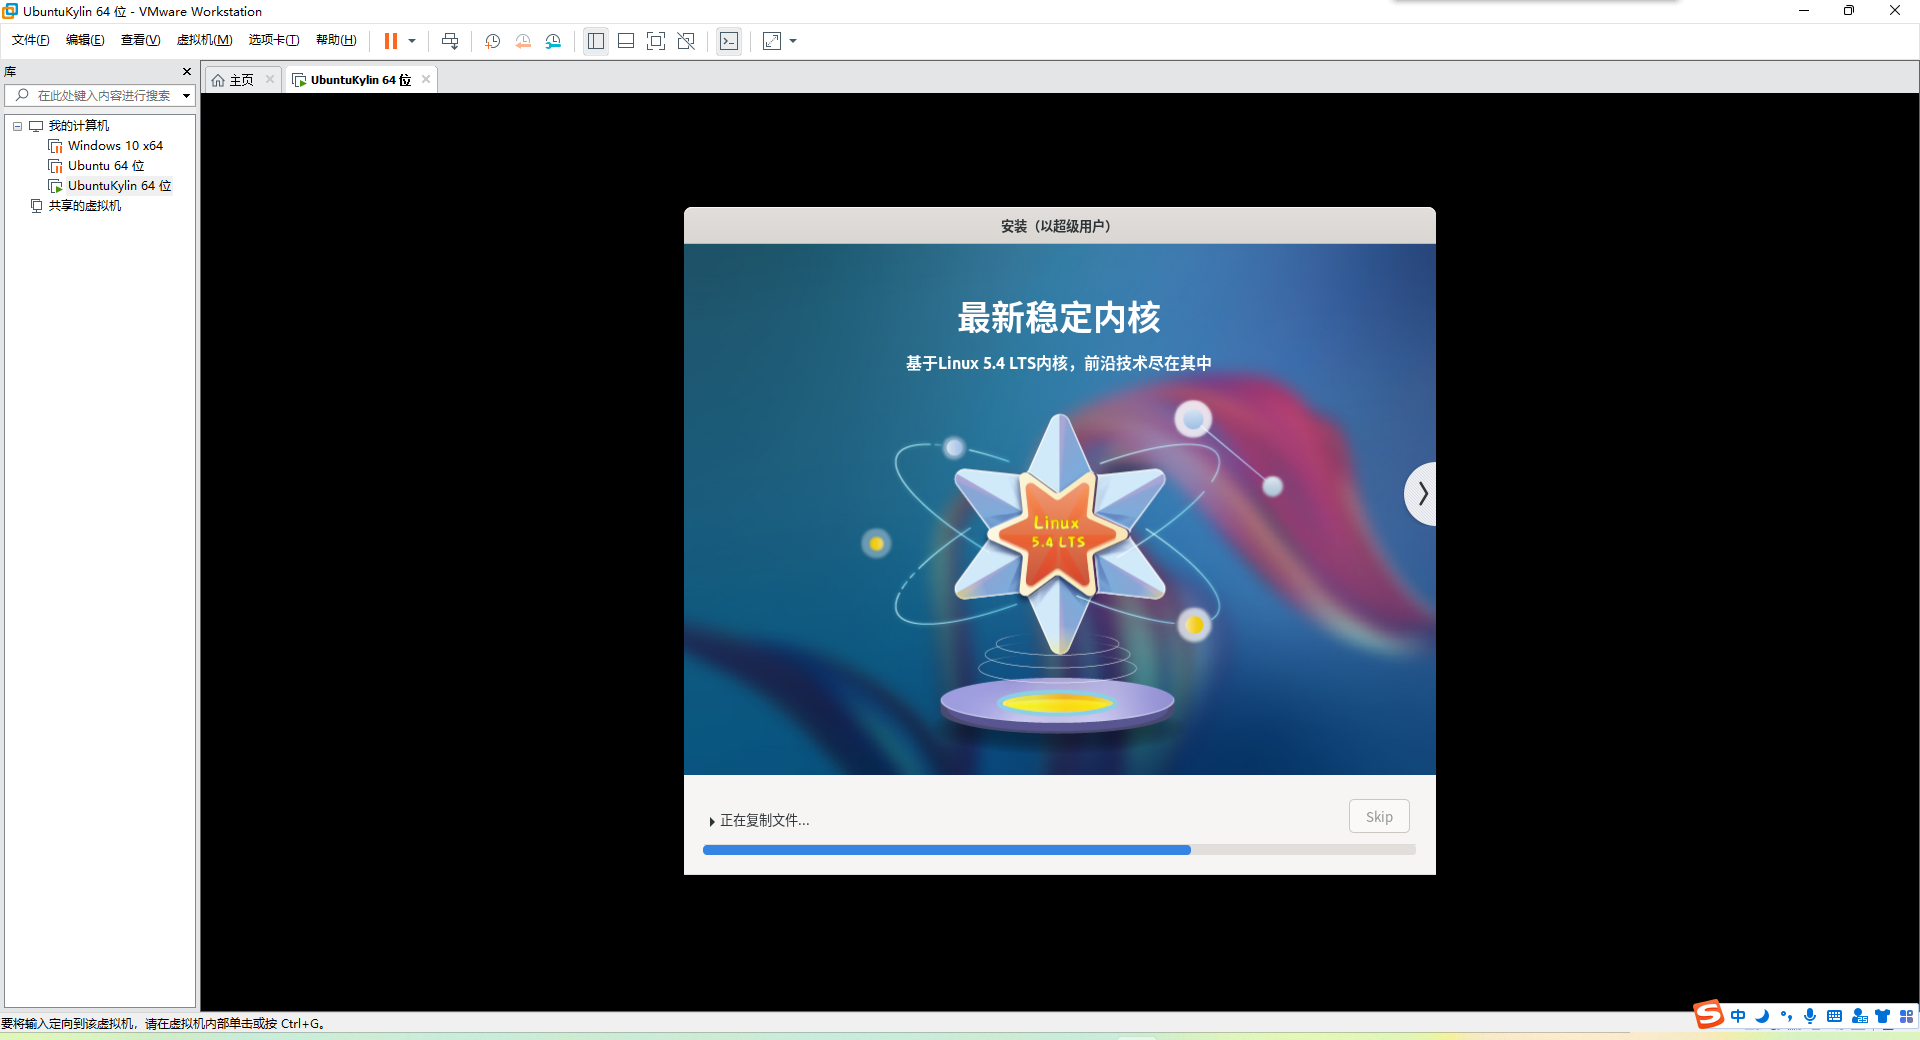Click the Skip button in the installer
The image size is (1920, 1040).
click(x=1379, y=816)
